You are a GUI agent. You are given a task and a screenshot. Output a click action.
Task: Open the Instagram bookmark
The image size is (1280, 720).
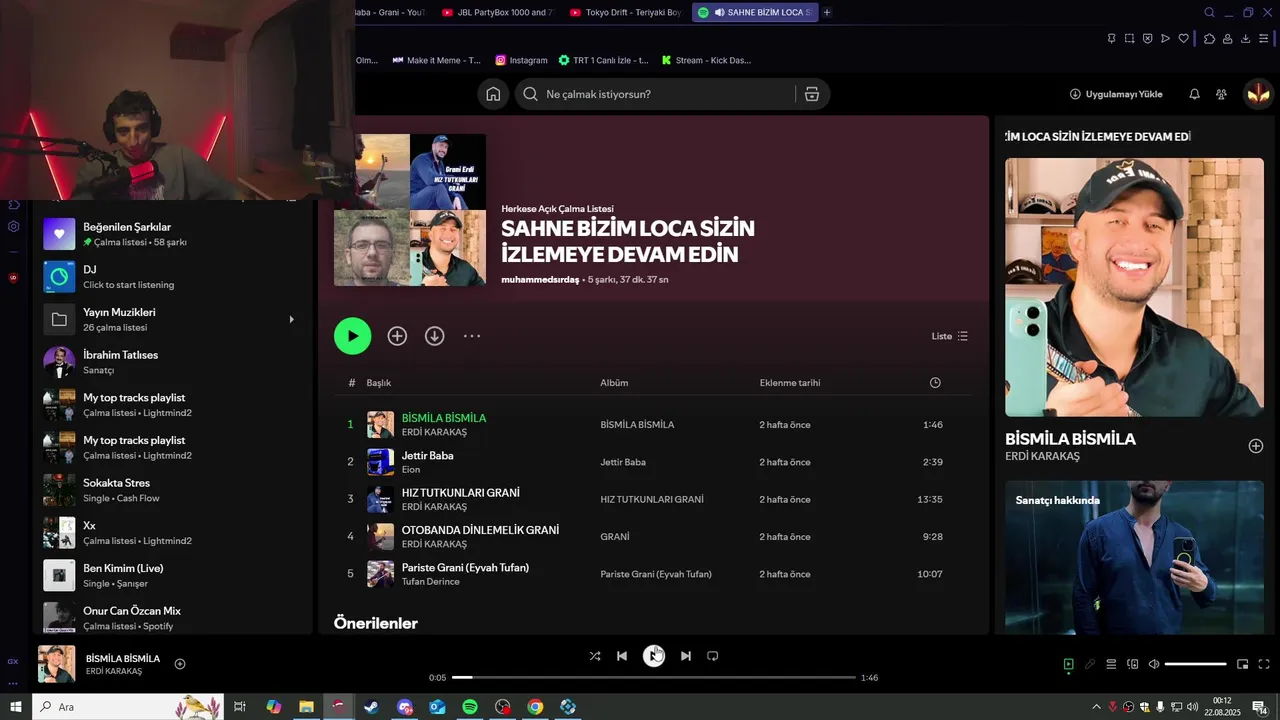(x=522, y=60)
